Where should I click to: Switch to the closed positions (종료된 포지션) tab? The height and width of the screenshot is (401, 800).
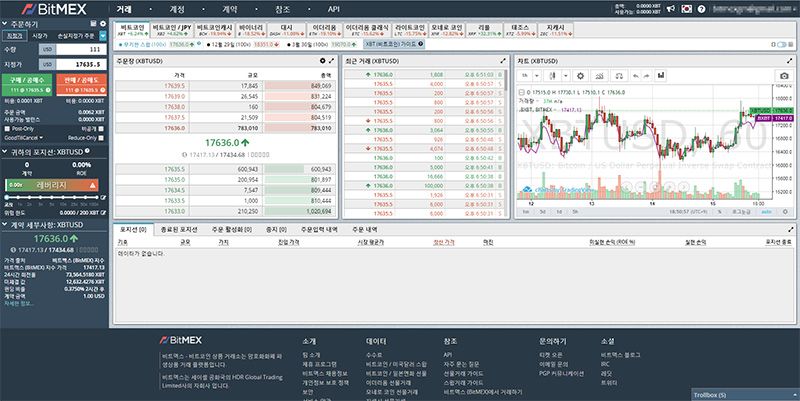(x=179, y=230)
